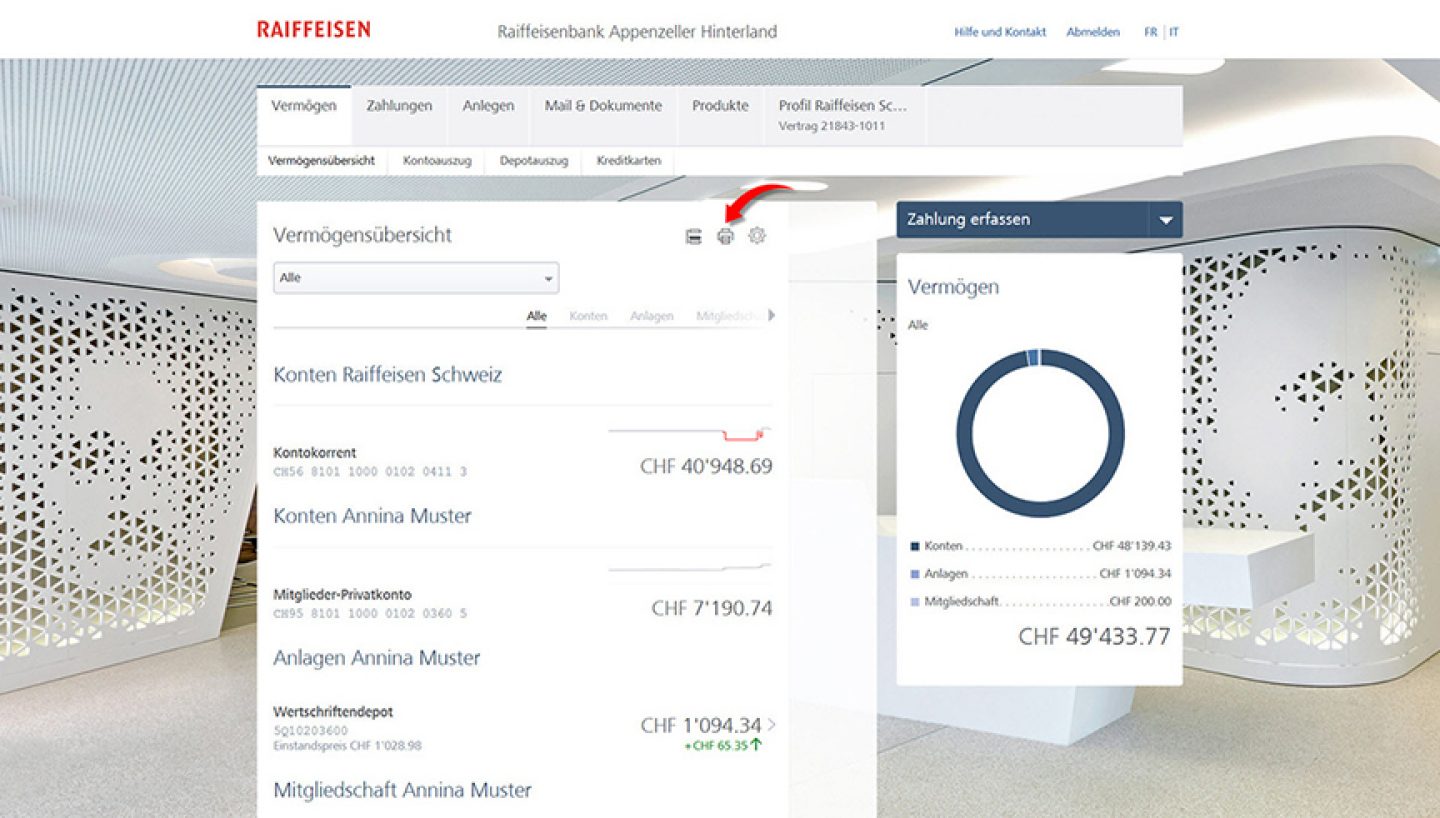
Task: Switch language to FR
Action: point(1150,32)
